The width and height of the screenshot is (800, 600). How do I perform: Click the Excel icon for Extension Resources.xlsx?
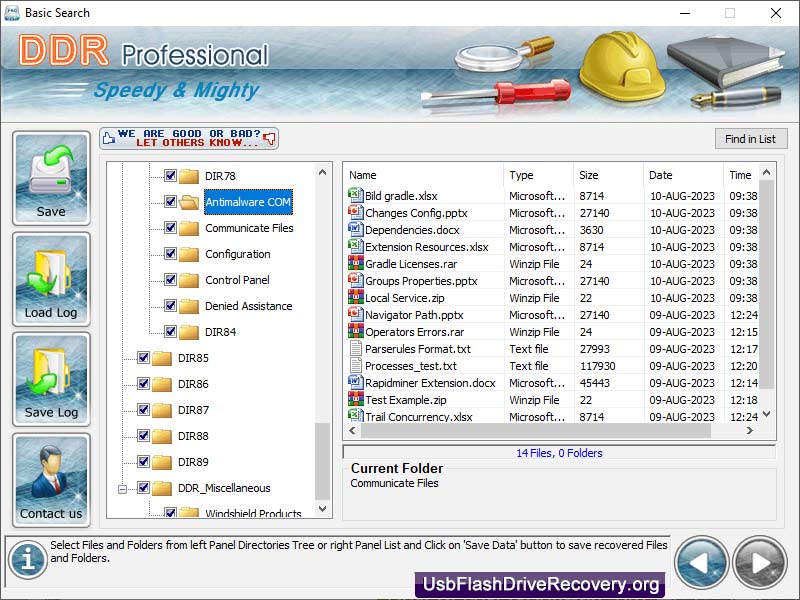pos(355,246)
